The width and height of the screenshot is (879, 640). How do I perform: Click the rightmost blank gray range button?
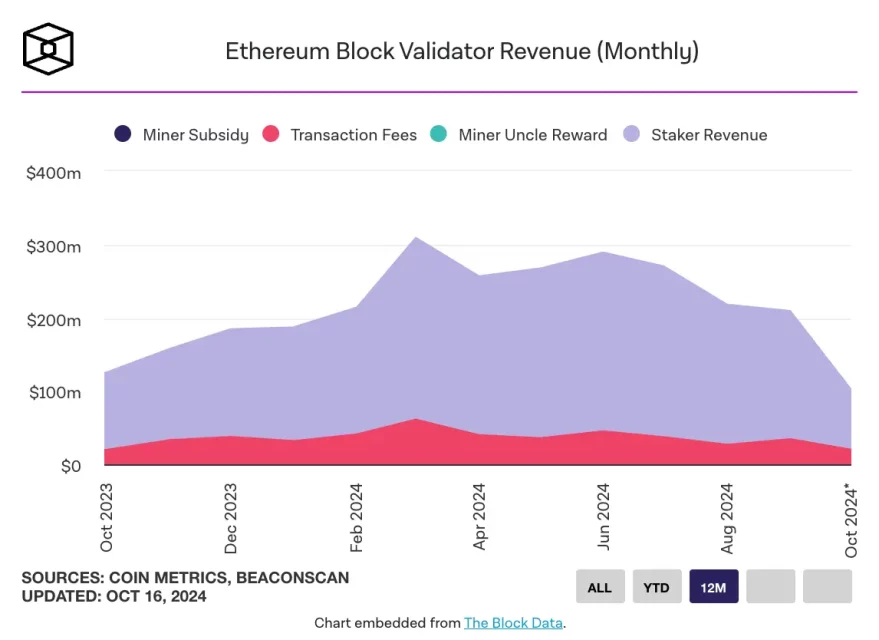[826, 587]
